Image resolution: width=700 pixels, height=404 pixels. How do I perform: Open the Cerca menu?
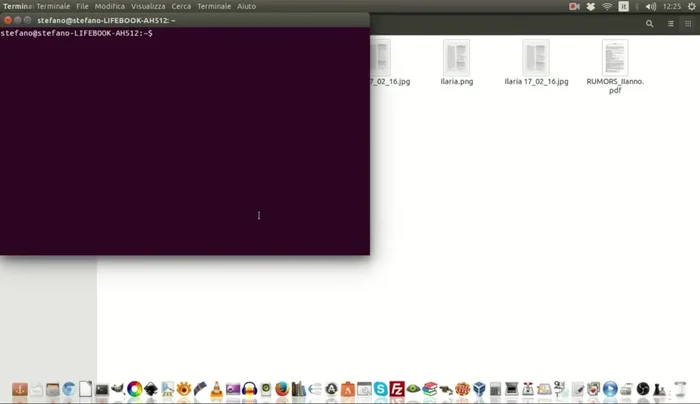[x=181, y=6]
